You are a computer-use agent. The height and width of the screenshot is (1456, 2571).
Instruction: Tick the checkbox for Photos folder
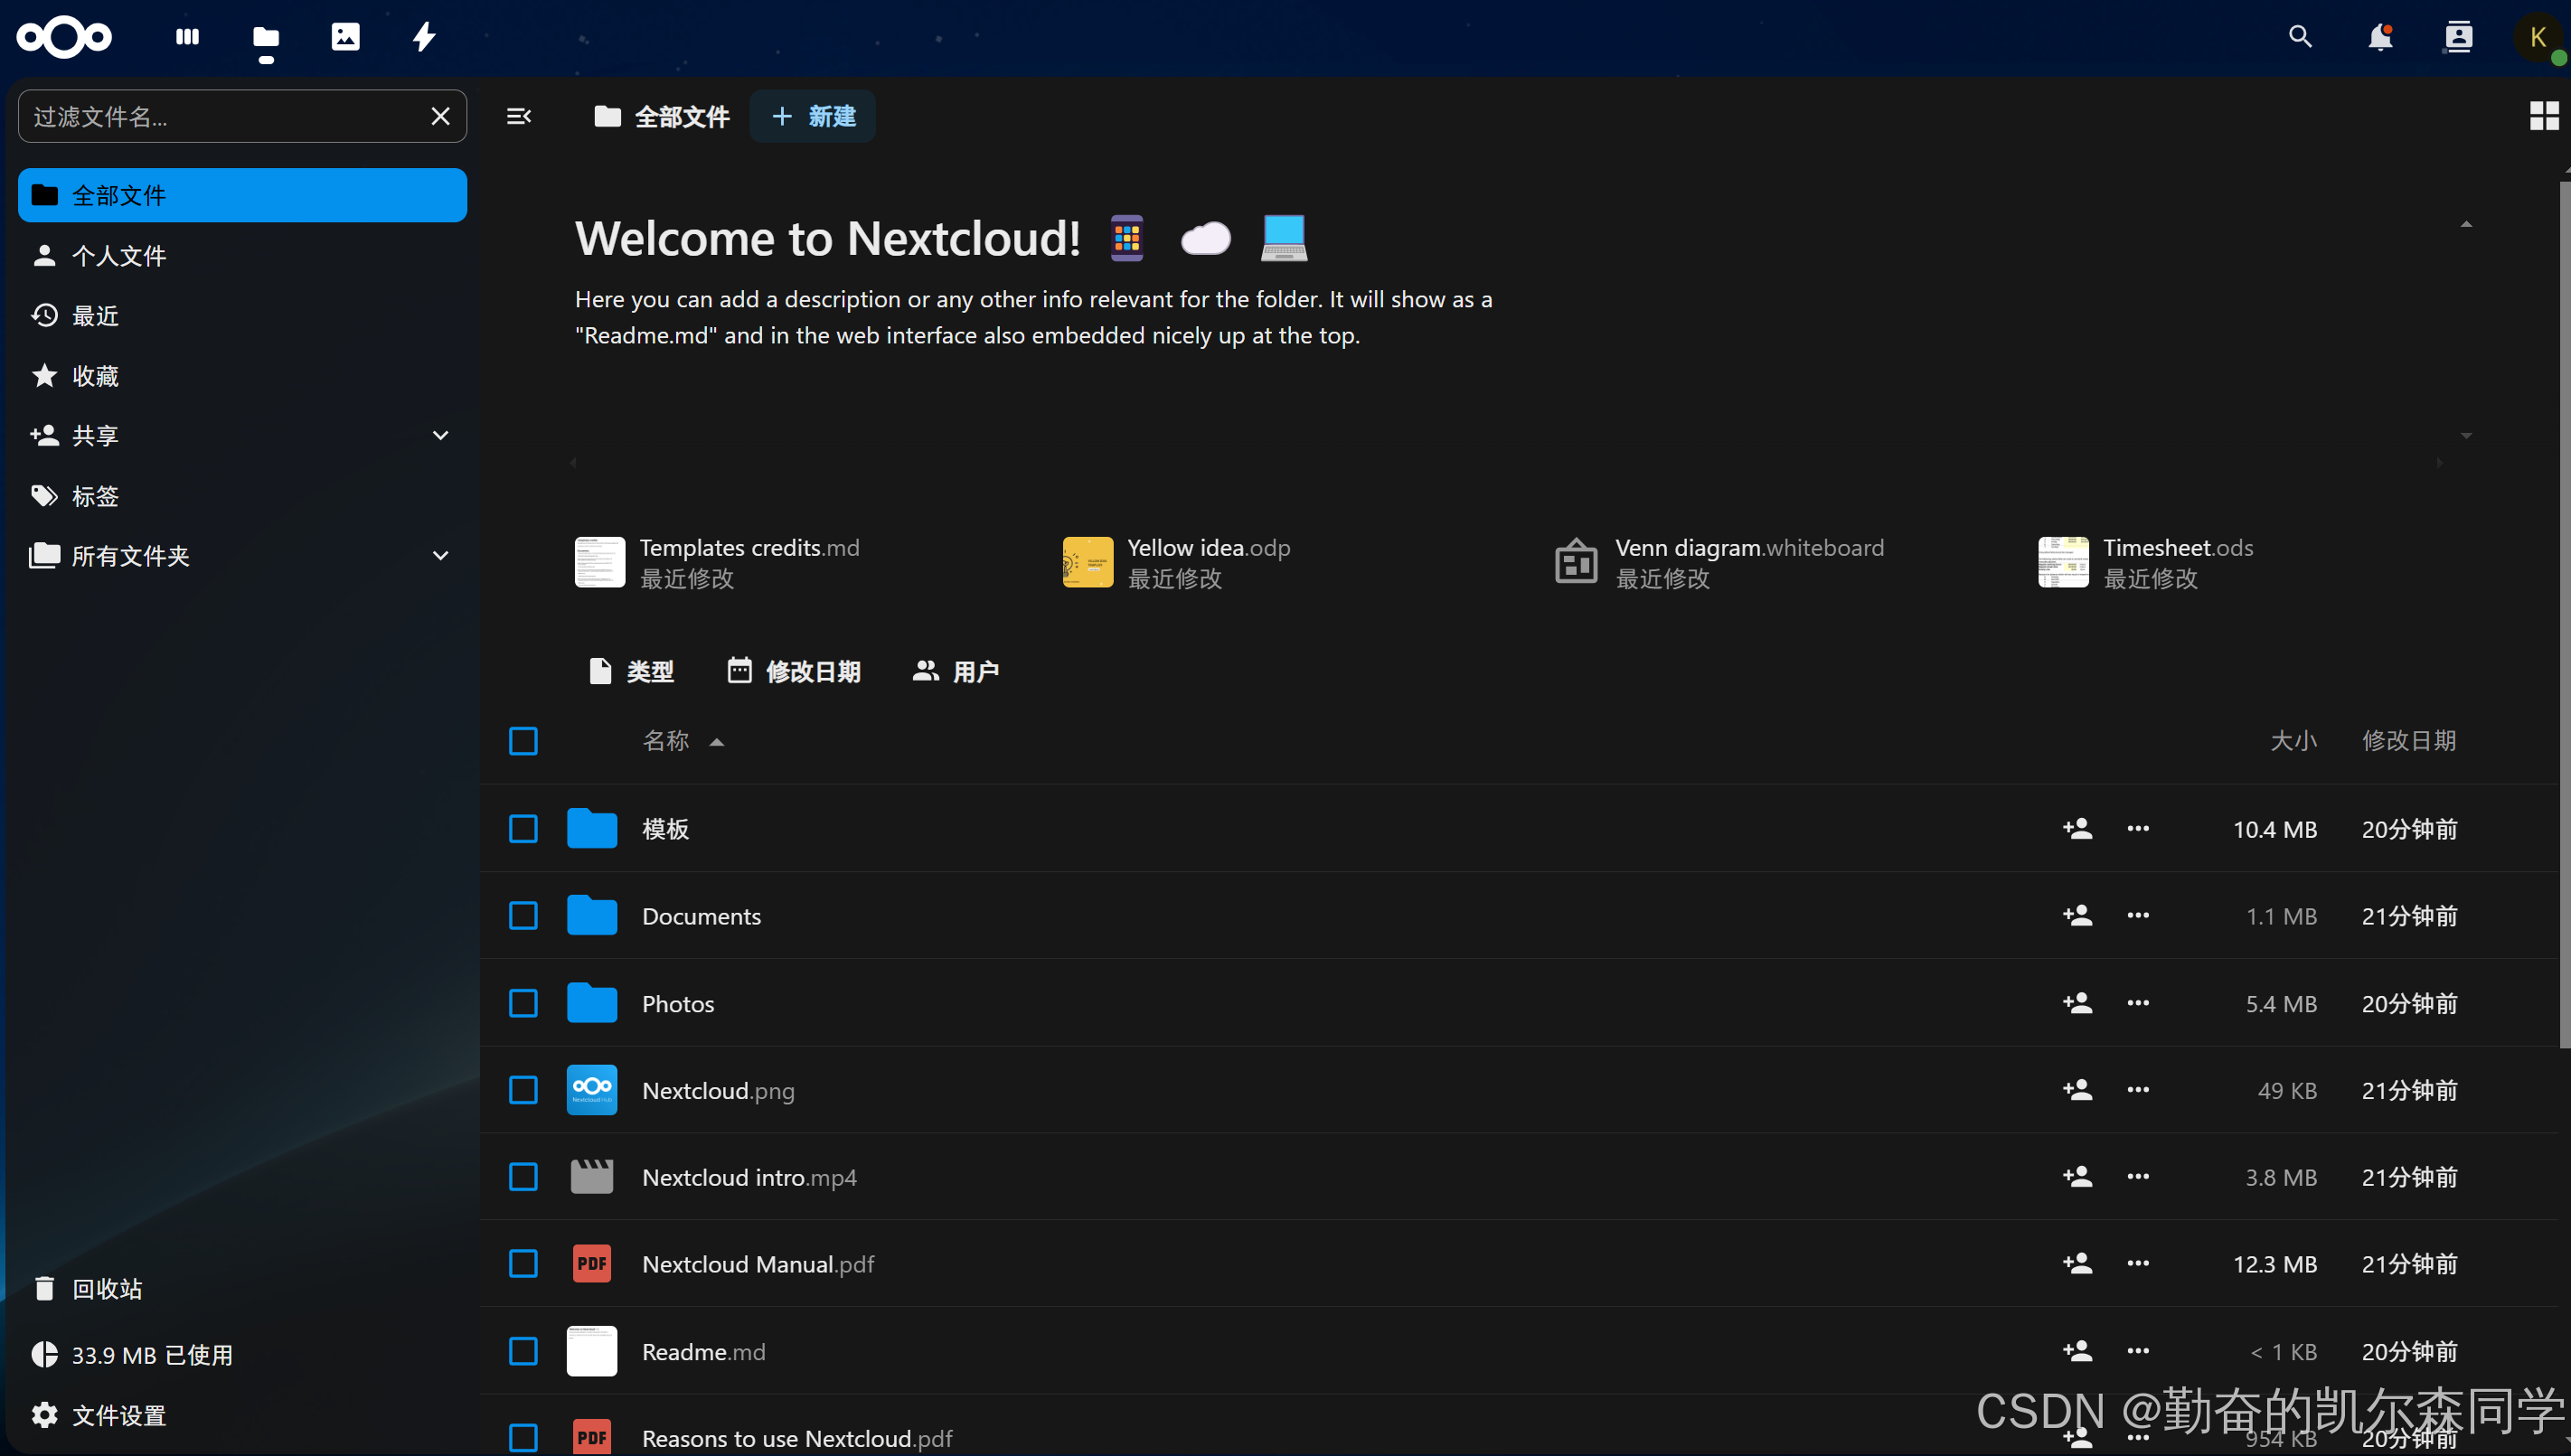point(523,1003)
